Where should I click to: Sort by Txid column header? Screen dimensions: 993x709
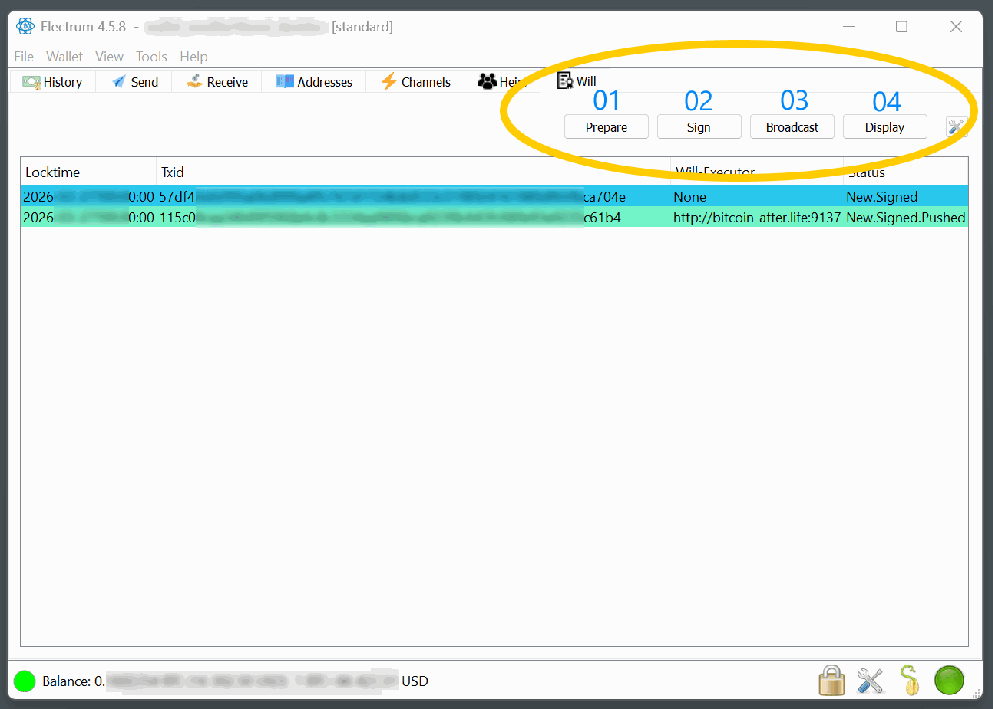pyautogui.click(x=413, y=172)
